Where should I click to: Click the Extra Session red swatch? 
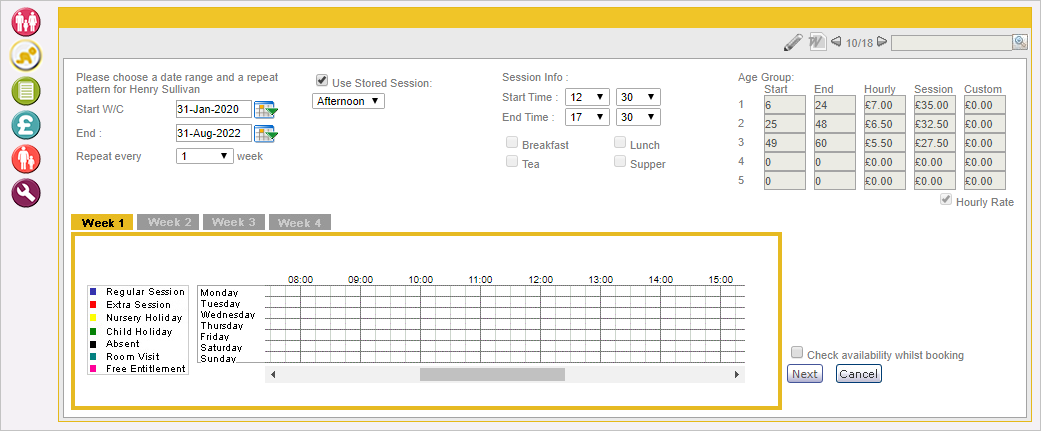[x=93, y=305]
